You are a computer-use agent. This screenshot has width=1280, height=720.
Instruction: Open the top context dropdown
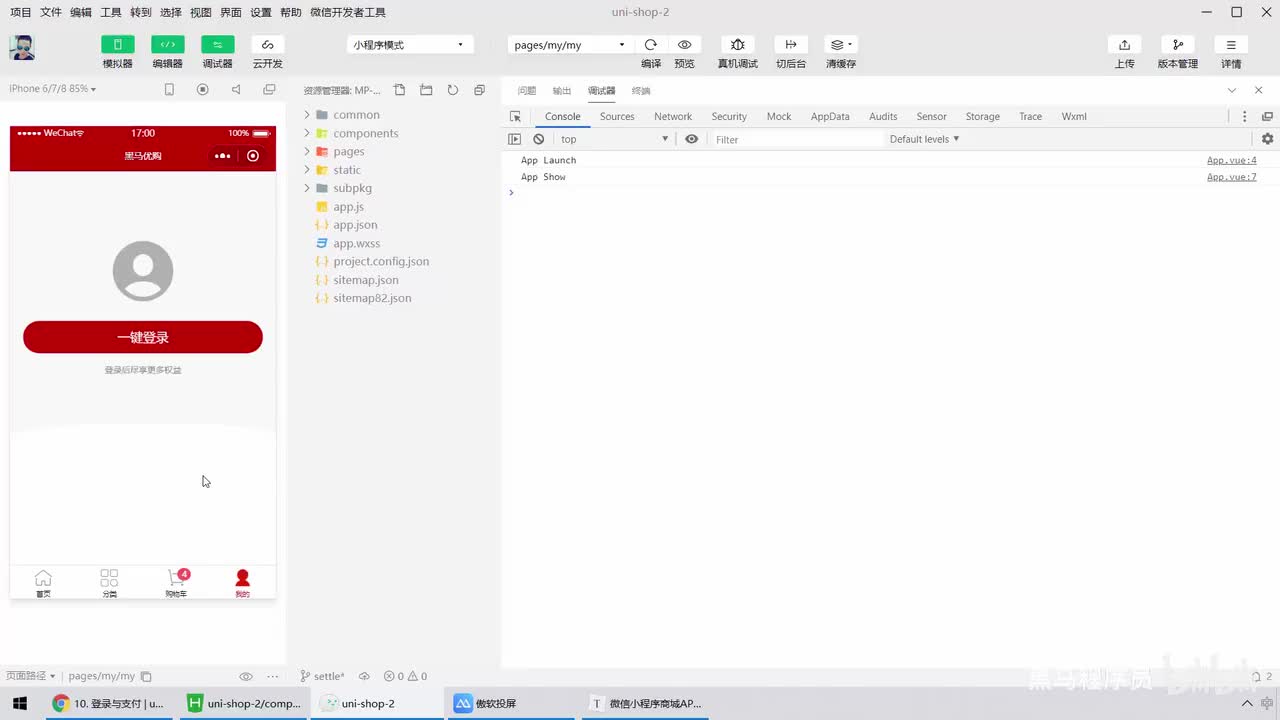pyautogui.click(x=614, y=139)
